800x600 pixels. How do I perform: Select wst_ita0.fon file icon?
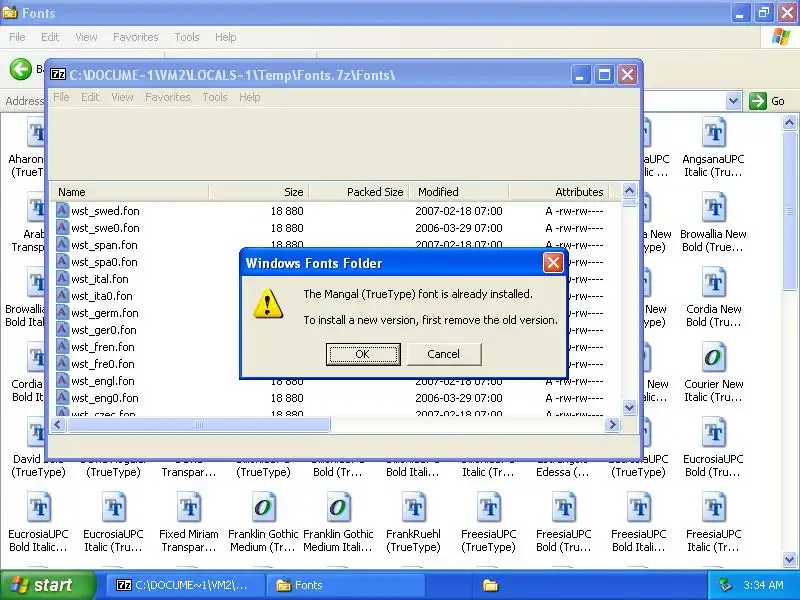pos(62,295)
